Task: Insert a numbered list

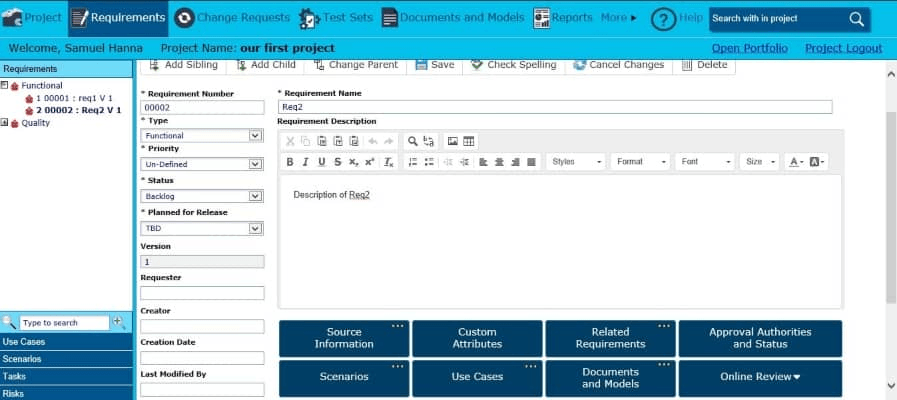Action: [x=413, y=162]
